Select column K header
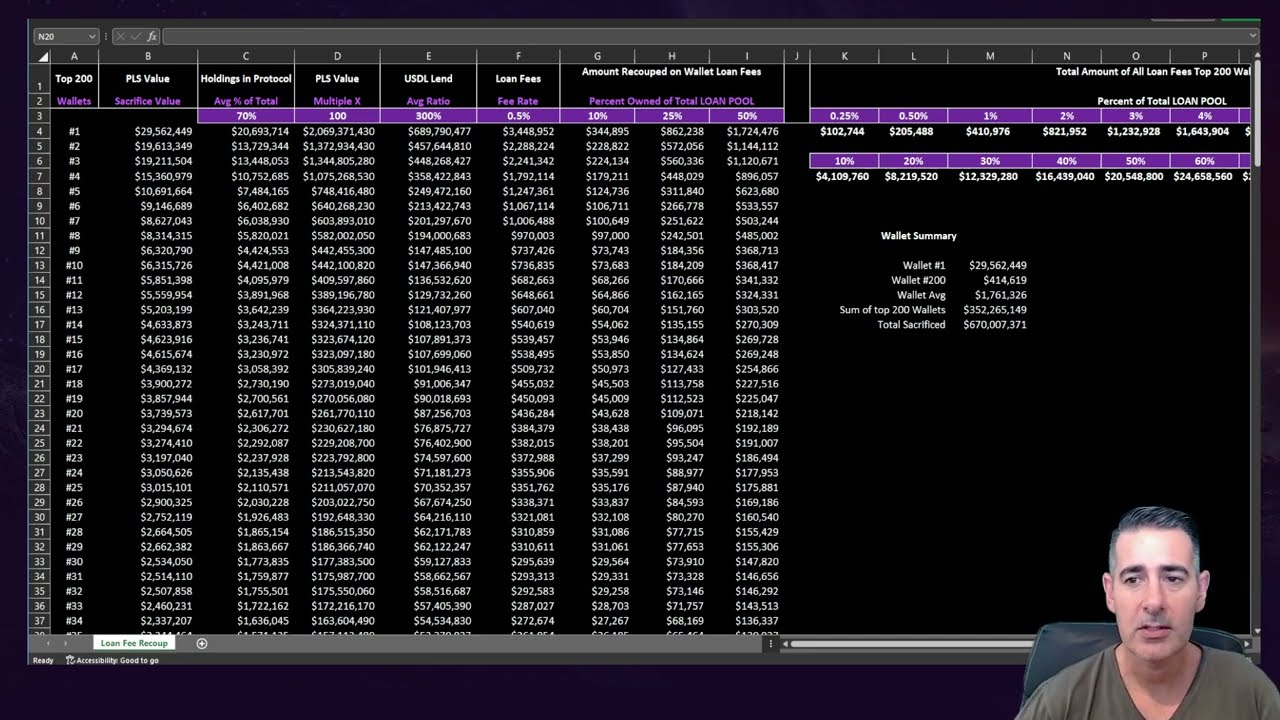Image resolution: width=1280 pixels, height=720 pixels. (844, 56)
